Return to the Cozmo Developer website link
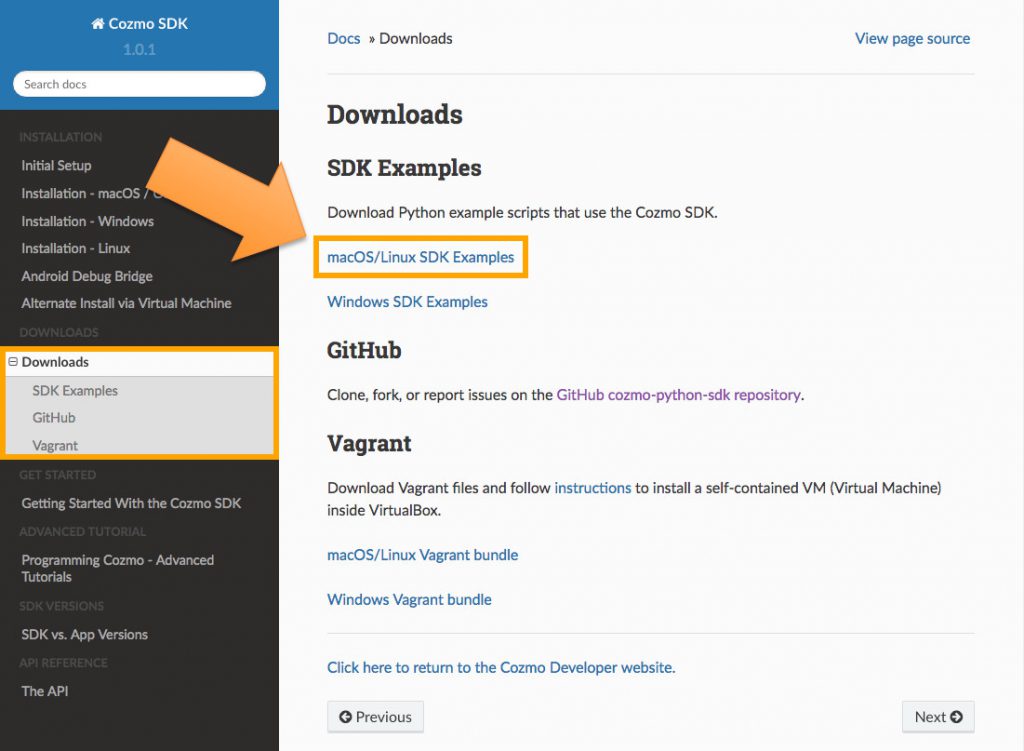The height and width of the screenshot is (751, 1024). point(501,667)
